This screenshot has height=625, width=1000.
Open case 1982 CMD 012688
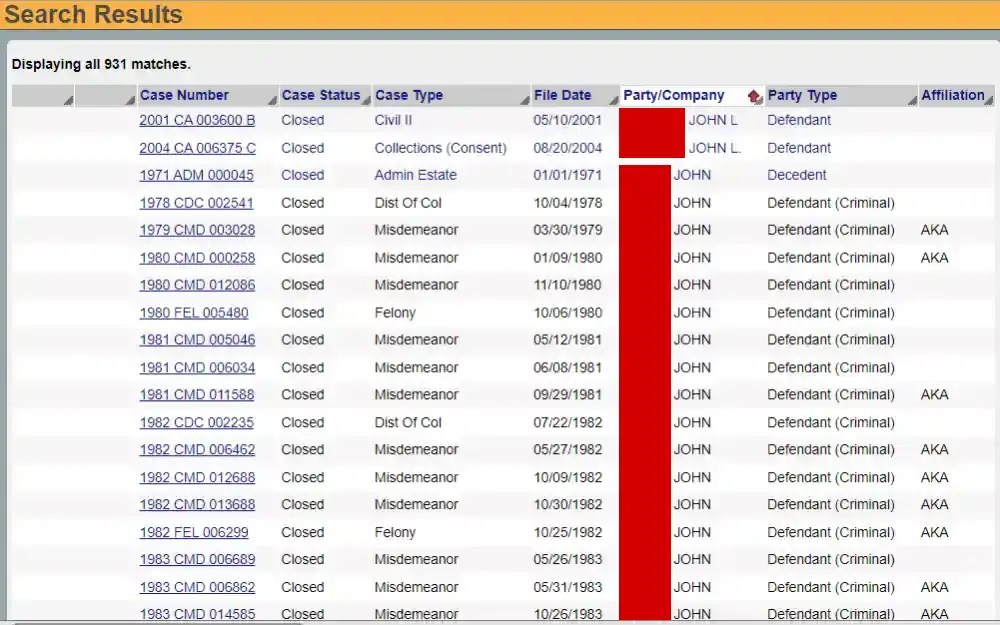197,477
